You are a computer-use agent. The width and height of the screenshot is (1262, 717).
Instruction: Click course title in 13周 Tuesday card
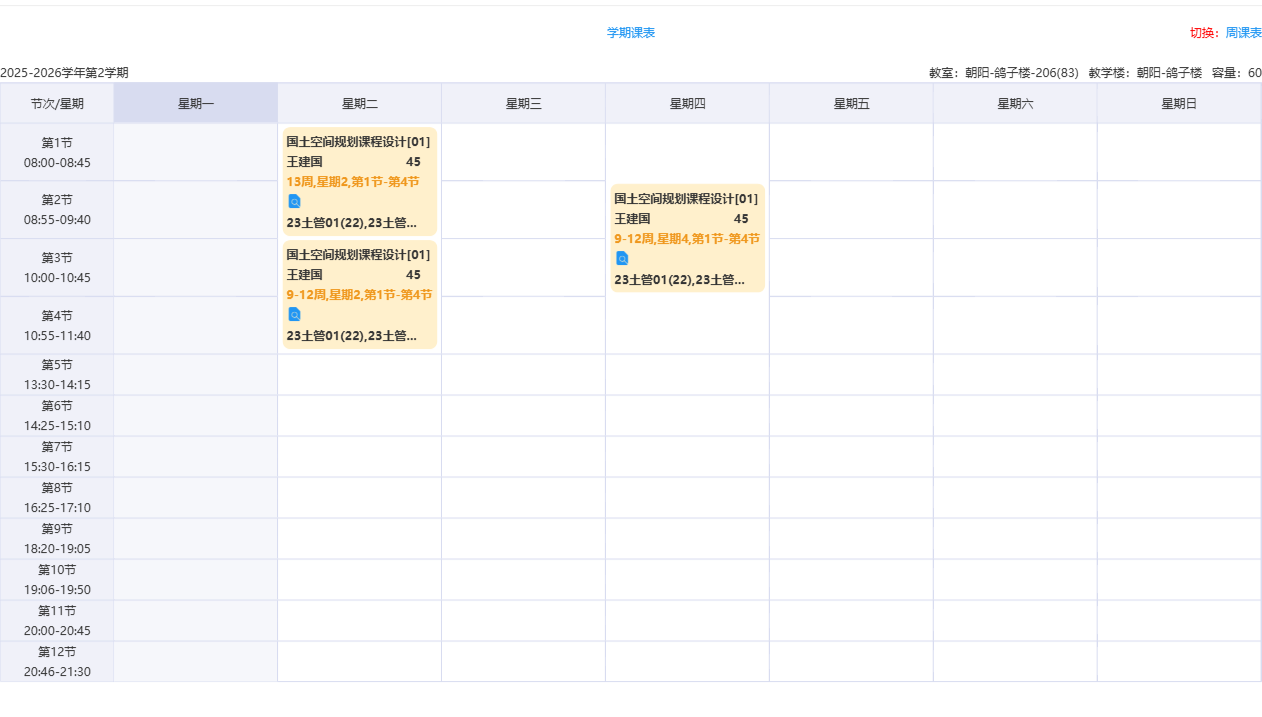[x=358, y=142]
